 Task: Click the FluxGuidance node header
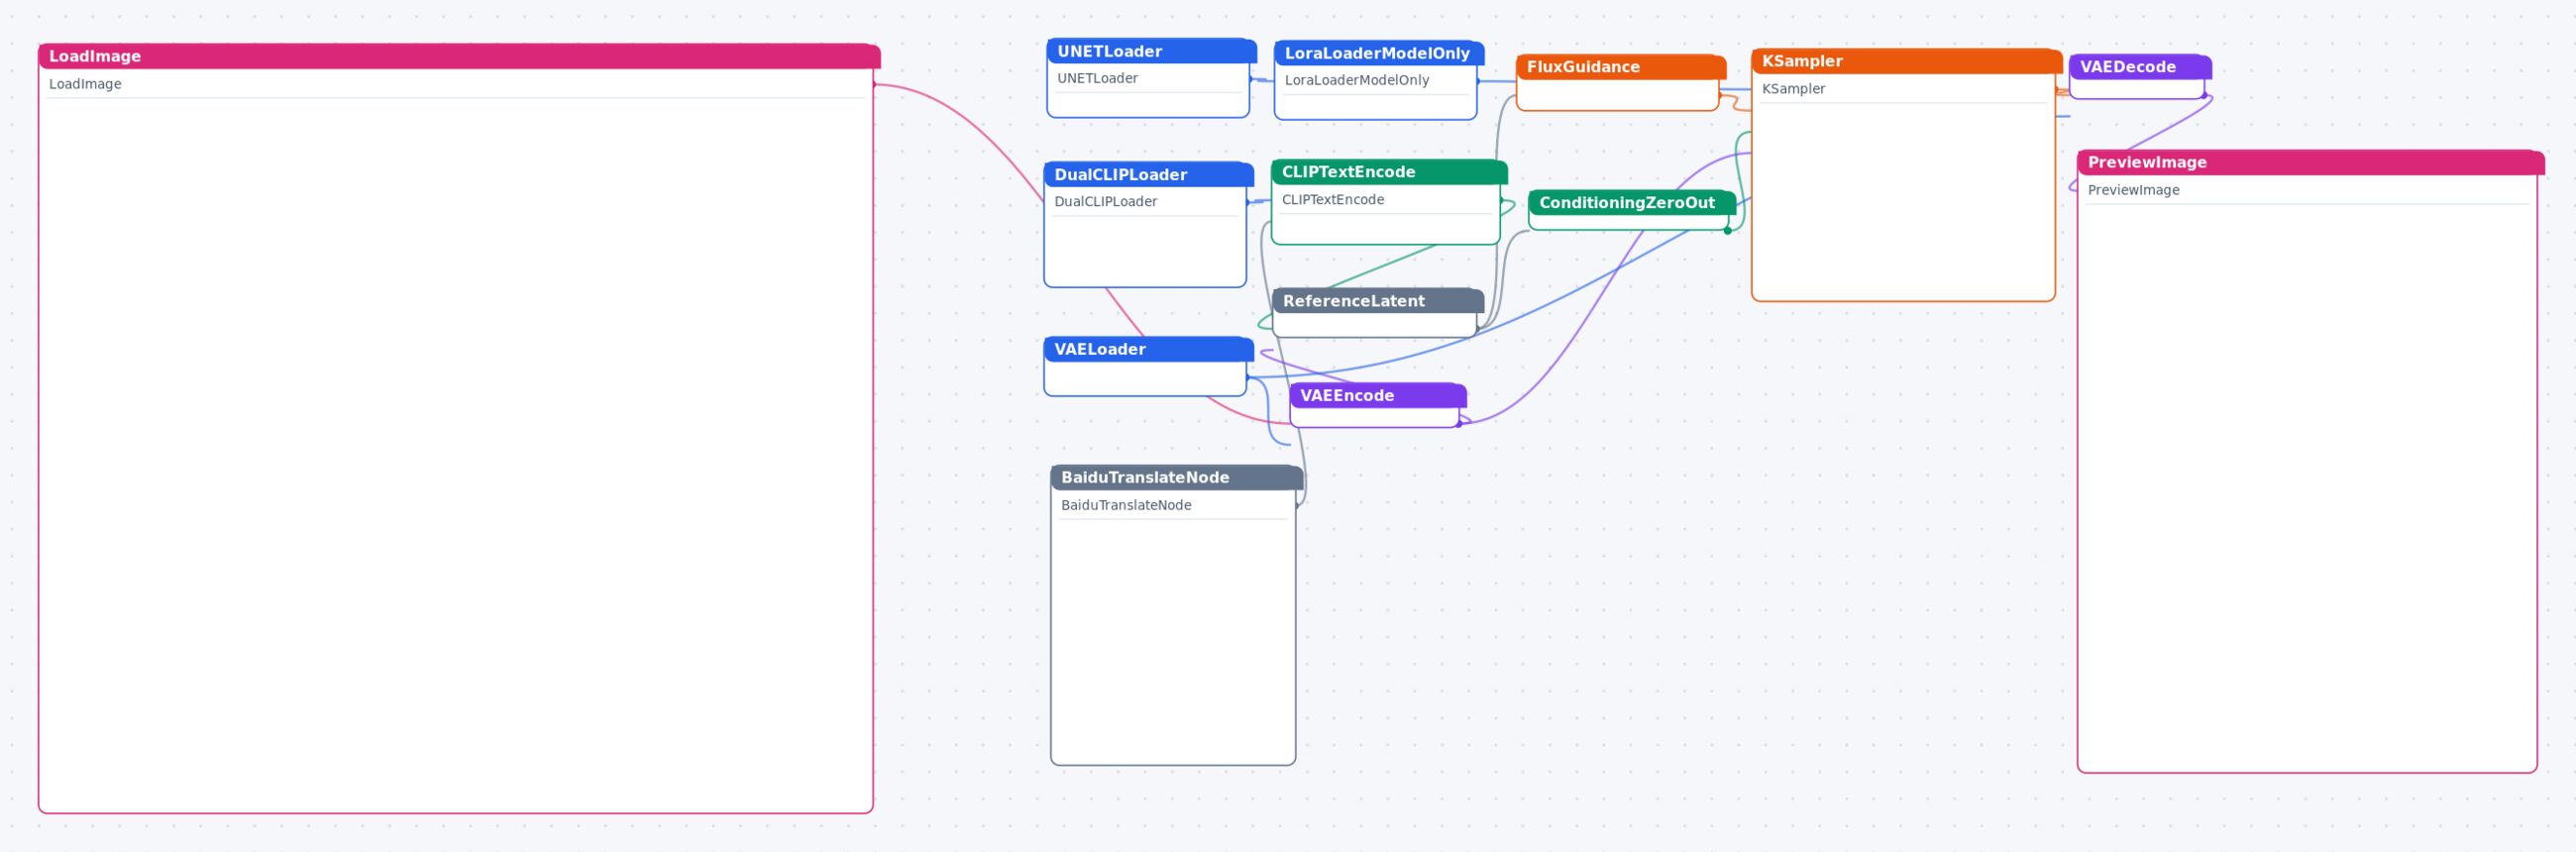pyautogui.click(x=1621, y=67)
